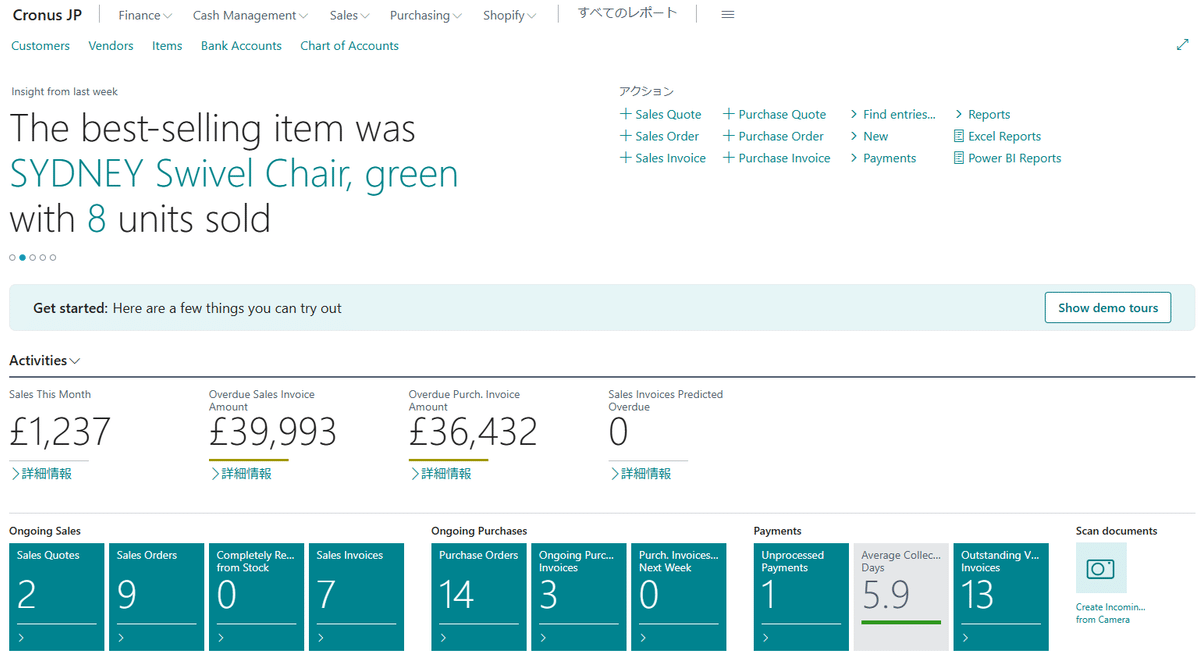Click the Average Collection Days progress indicator
The image size is (1200, 654).
(900, 622)
